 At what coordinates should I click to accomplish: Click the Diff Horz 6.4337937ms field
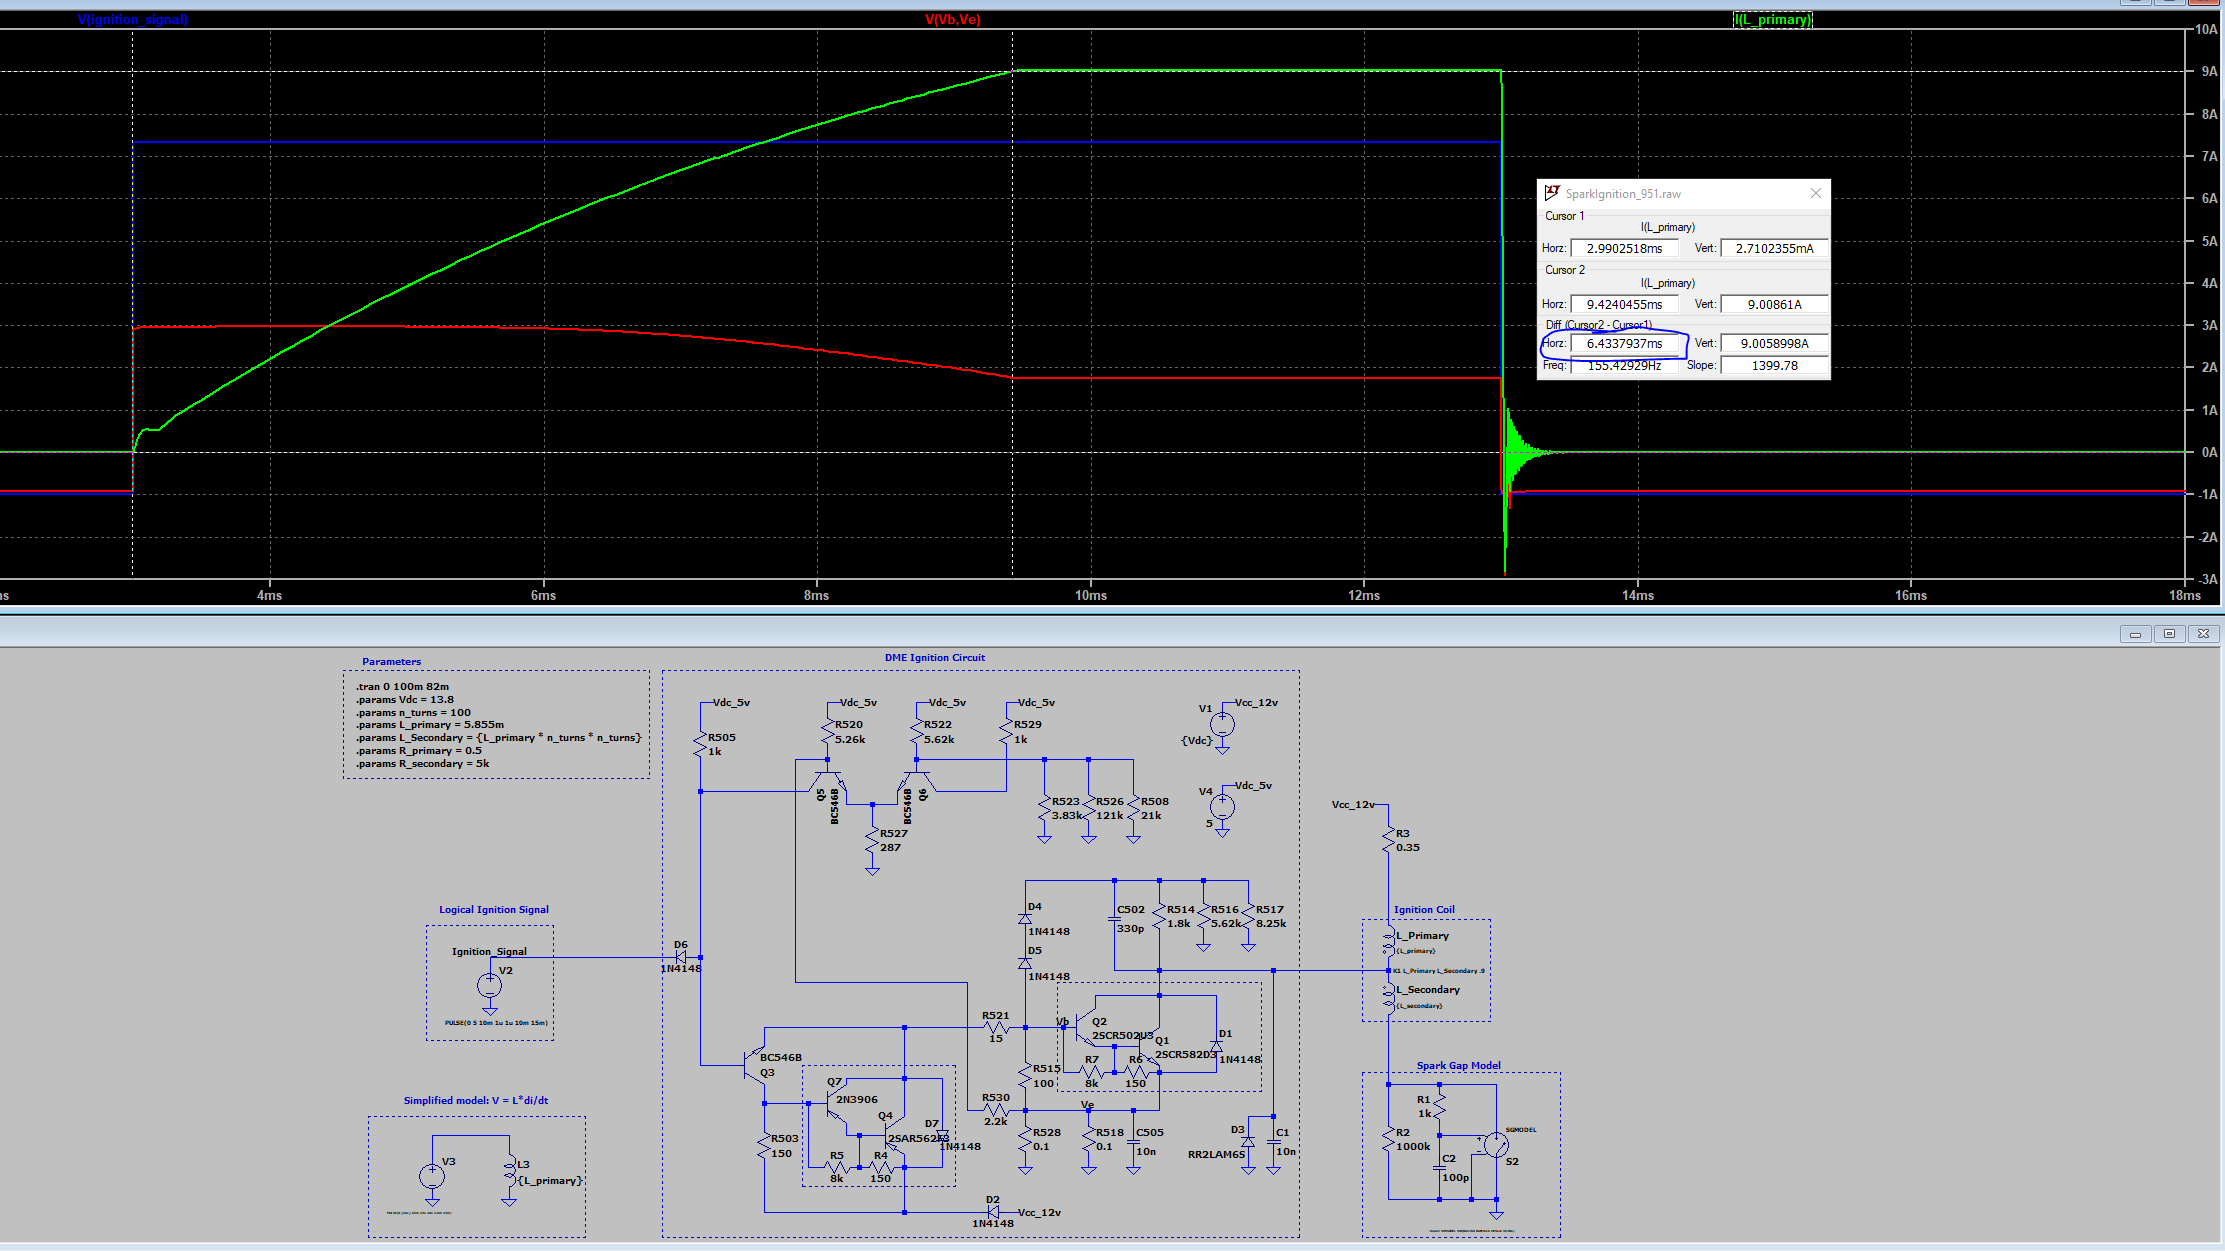click(1624, 343)
